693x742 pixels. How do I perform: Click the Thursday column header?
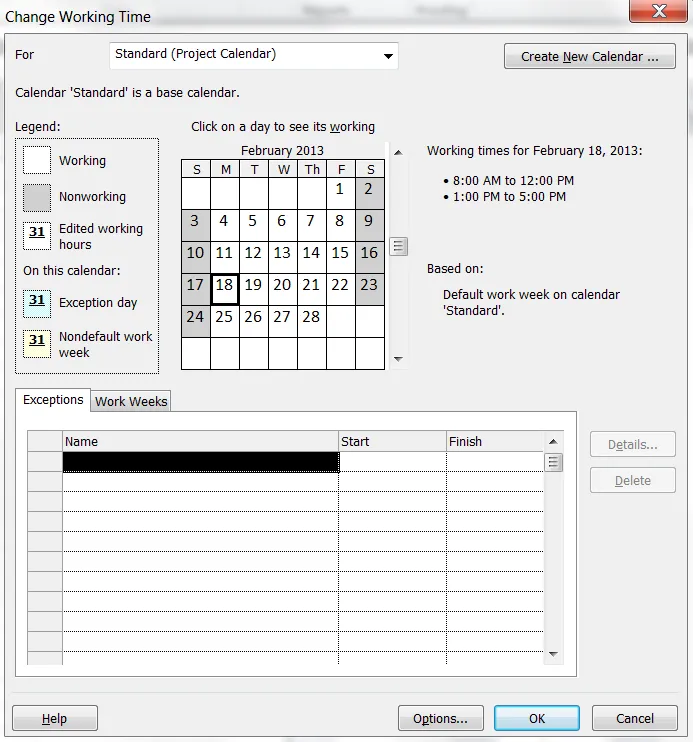(x=311, y=169)
